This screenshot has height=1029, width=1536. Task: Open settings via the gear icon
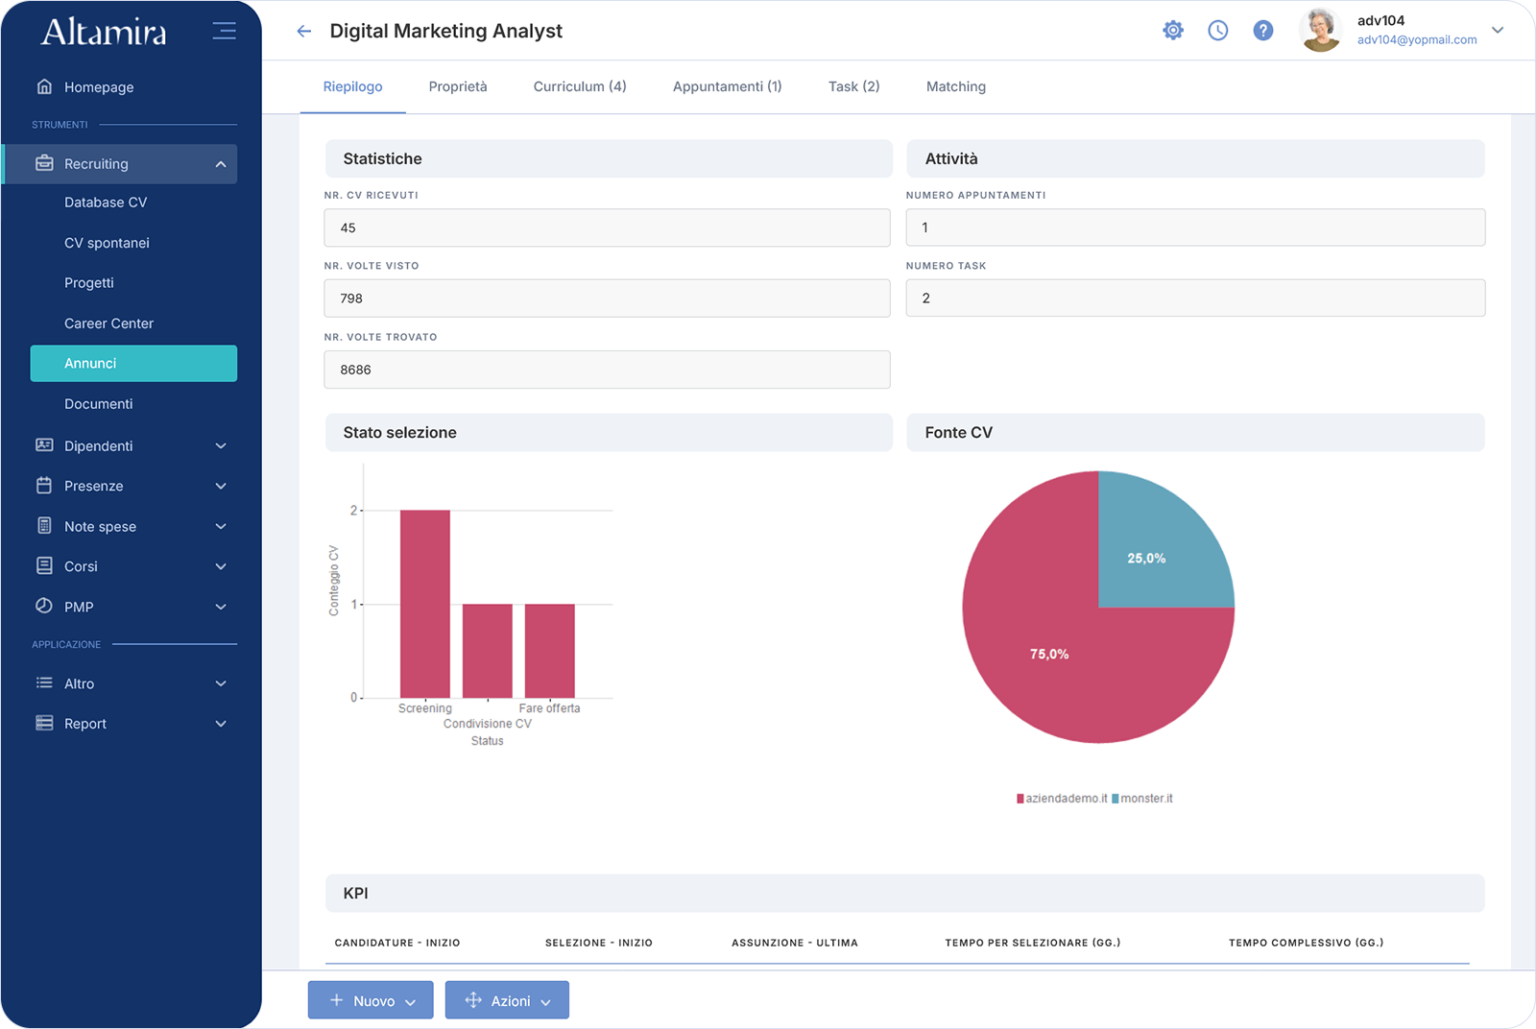tap(1173, 30)
